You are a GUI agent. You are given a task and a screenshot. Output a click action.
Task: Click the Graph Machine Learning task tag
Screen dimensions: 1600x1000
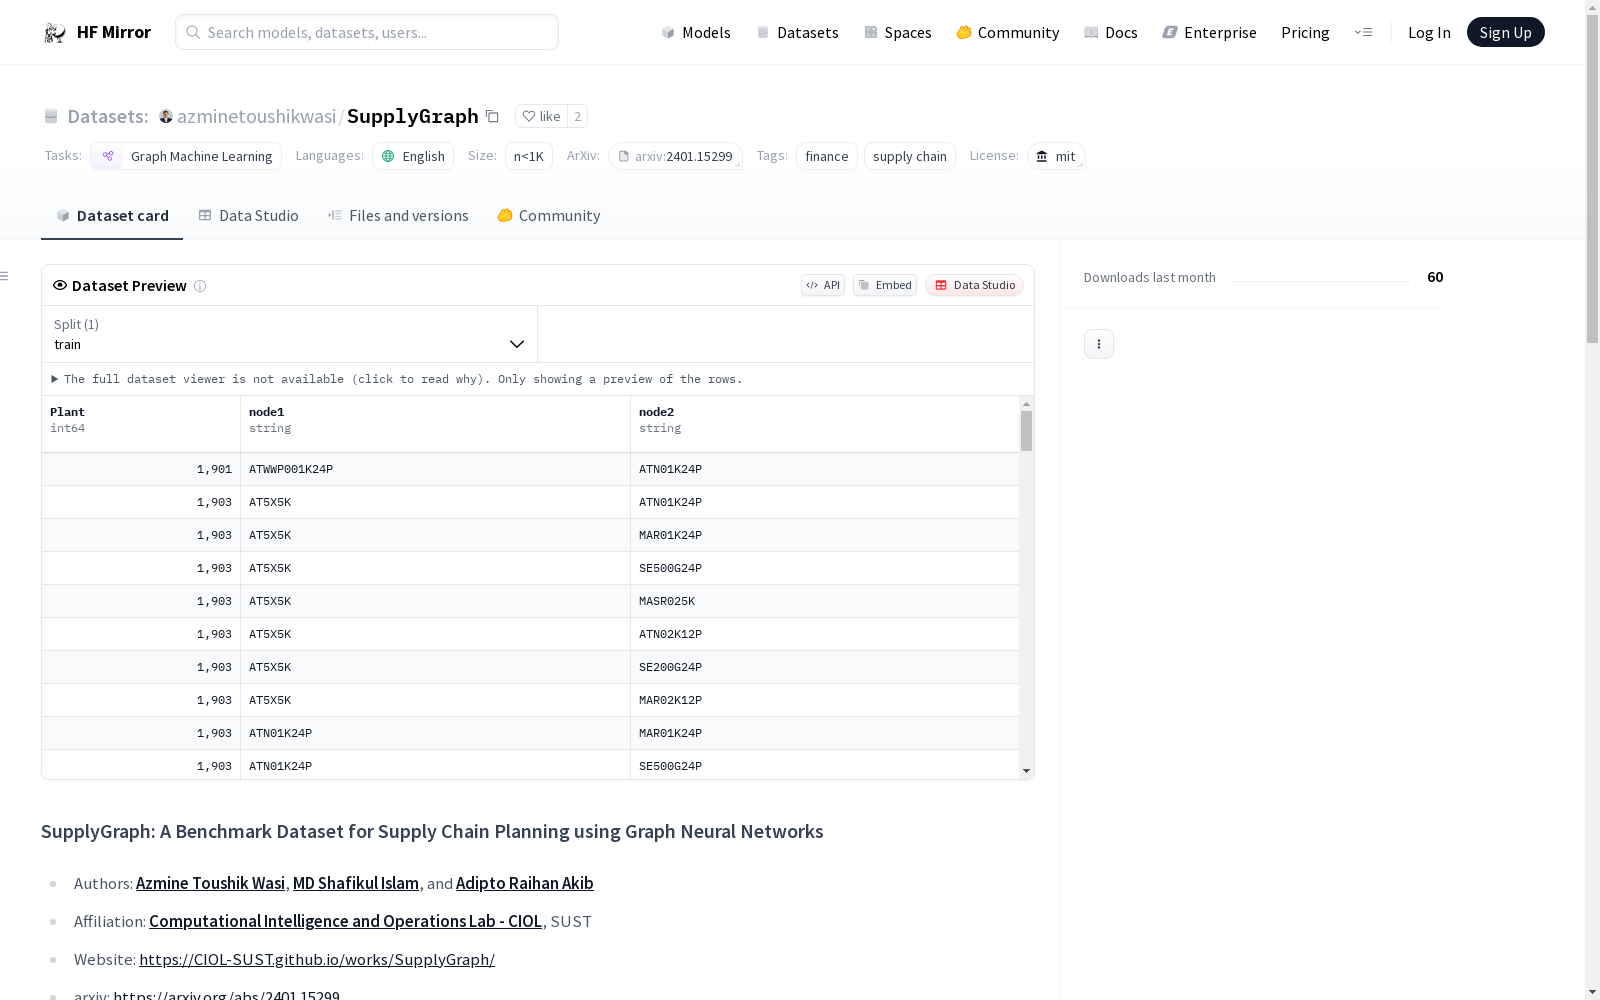(186, 156)
